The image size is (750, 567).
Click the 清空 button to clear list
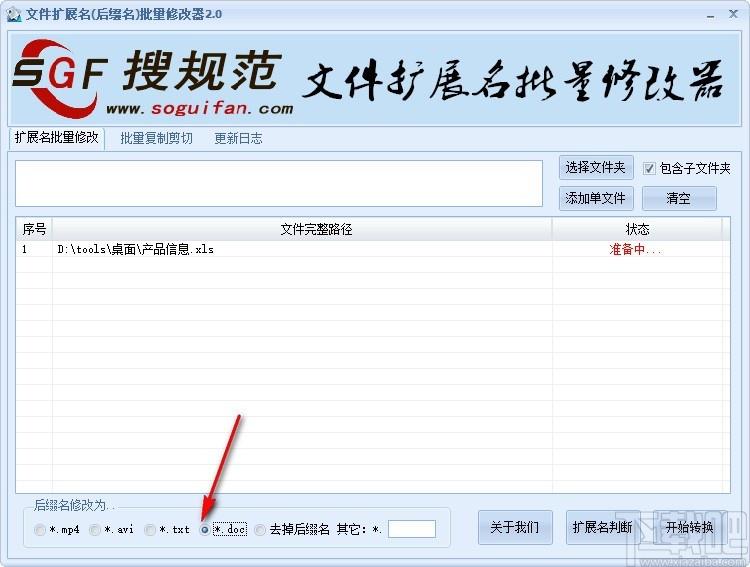[x=679, y=198]
